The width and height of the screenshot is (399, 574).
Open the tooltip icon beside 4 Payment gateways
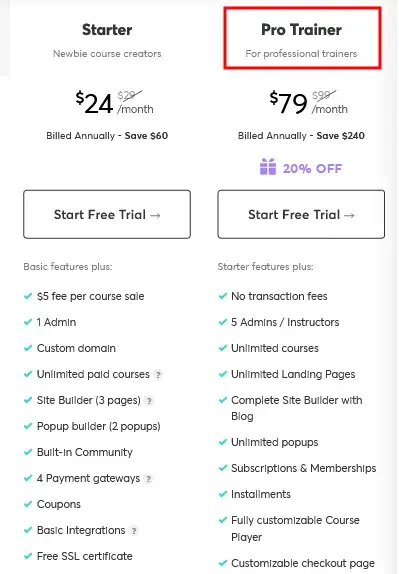pyautogui.click(x=148, y=479)
